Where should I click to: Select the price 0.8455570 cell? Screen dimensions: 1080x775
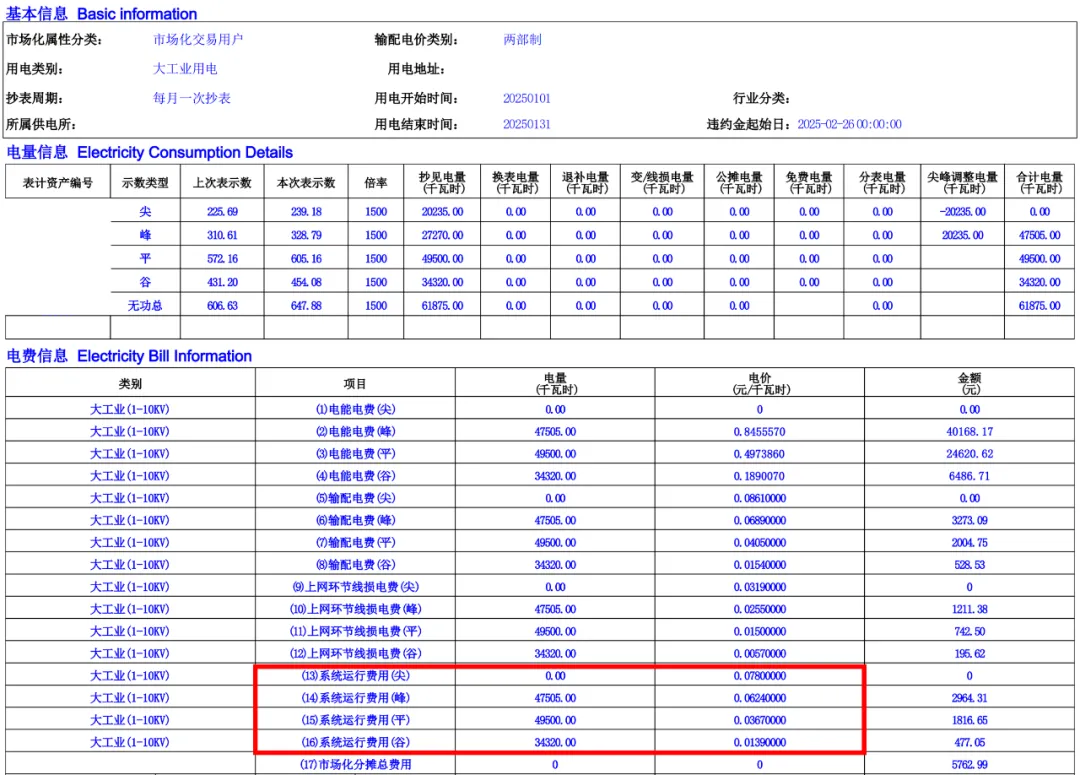pyautogui.click(x=759, y=432)
